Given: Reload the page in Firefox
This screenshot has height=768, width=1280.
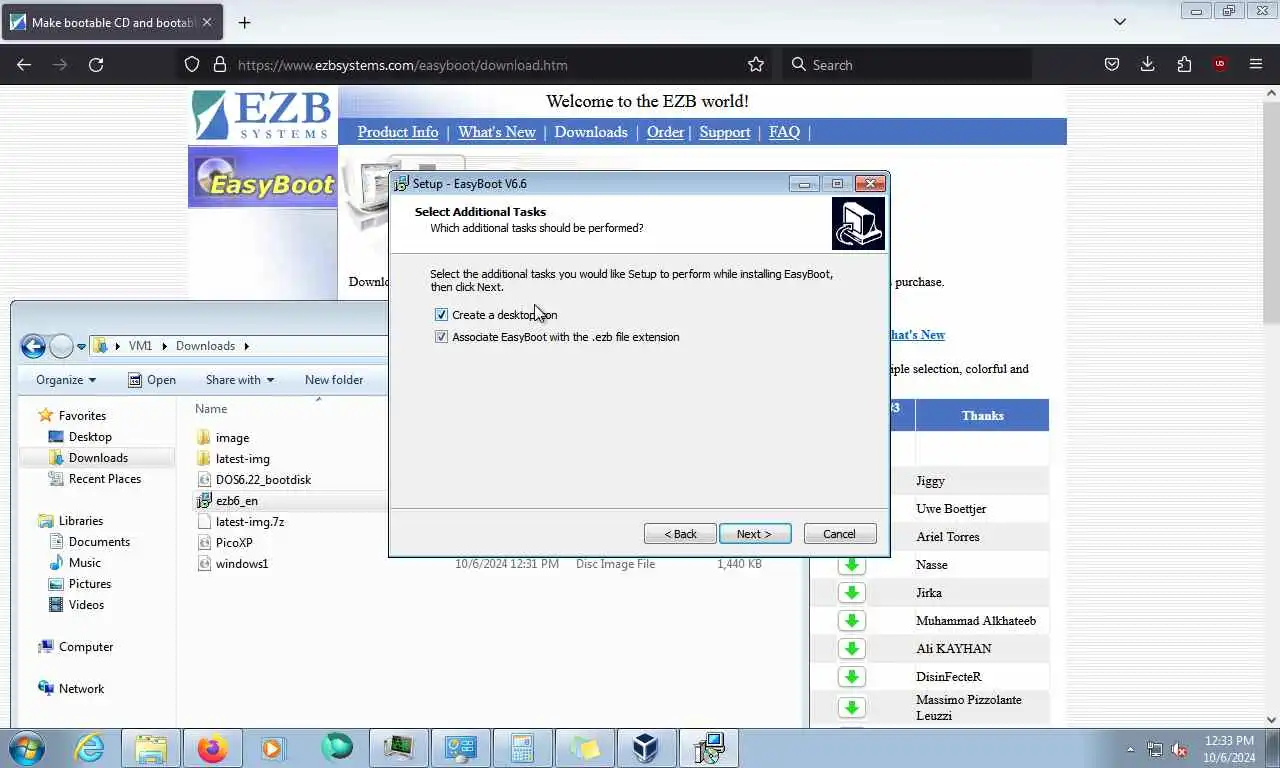Looking at the screenshot, I should 96,65.
